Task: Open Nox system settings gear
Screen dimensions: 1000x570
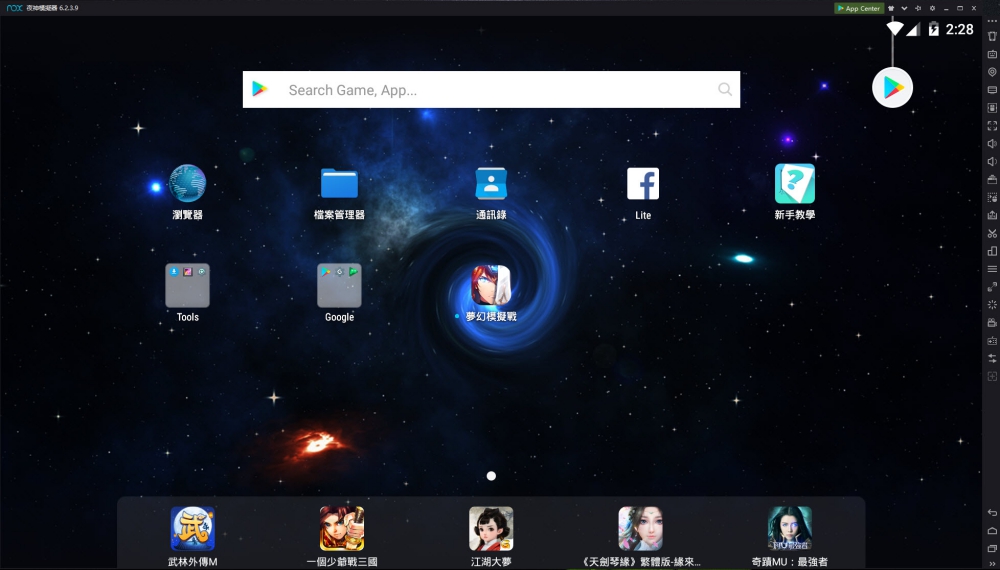Action: 932,8
